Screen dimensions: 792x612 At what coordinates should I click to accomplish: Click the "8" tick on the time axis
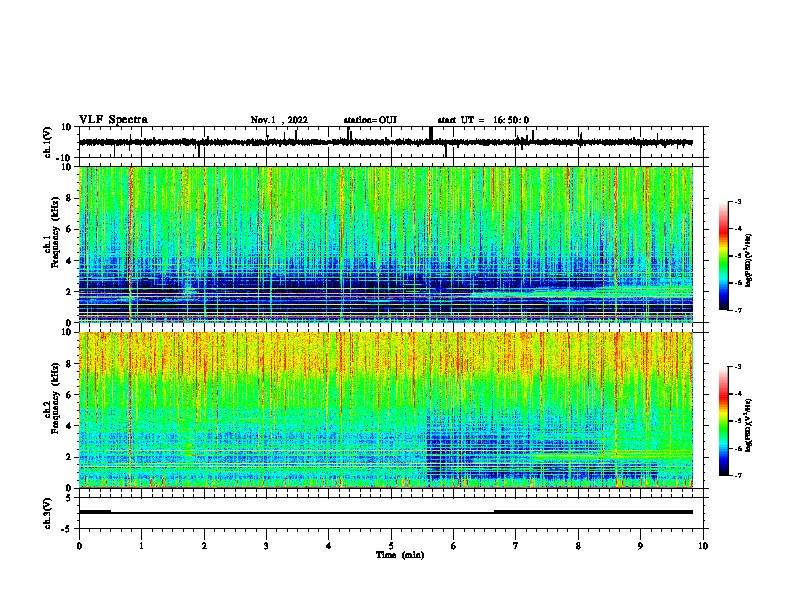point(578,546)
